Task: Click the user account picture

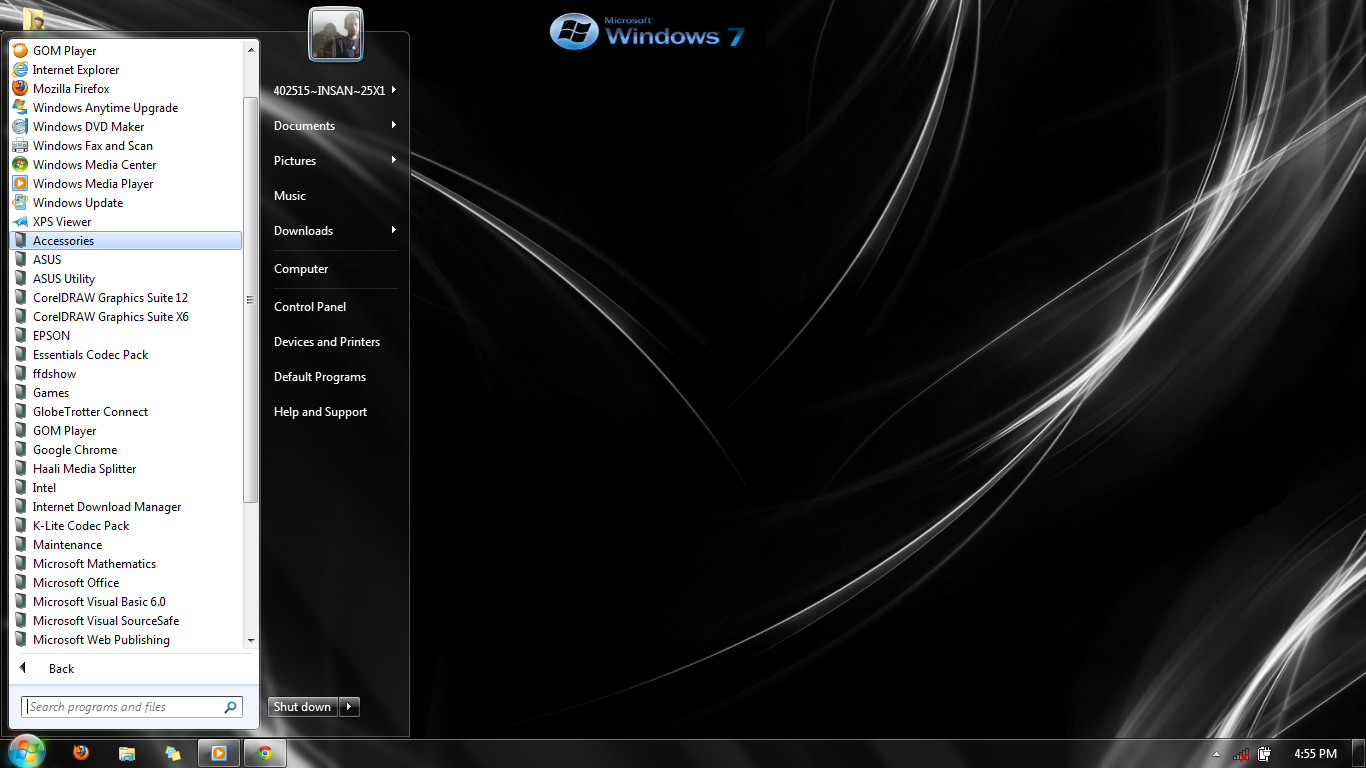Action: [x=336, y=35]
